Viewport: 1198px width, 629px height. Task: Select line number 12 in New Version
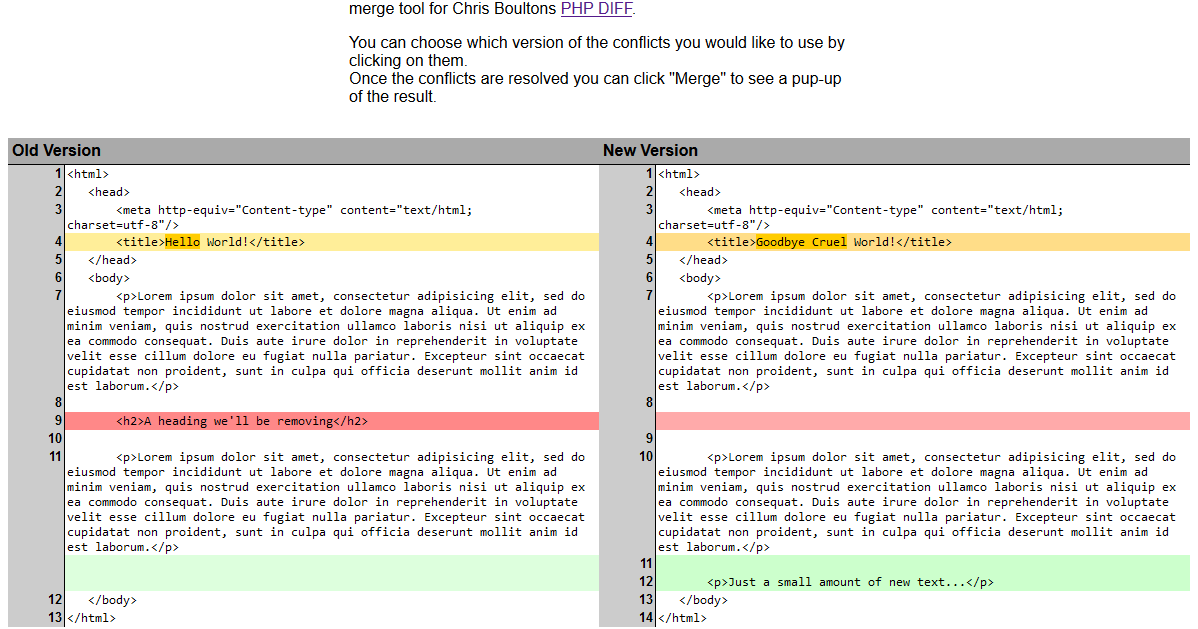pyautogui.click(x=646, y=581)
